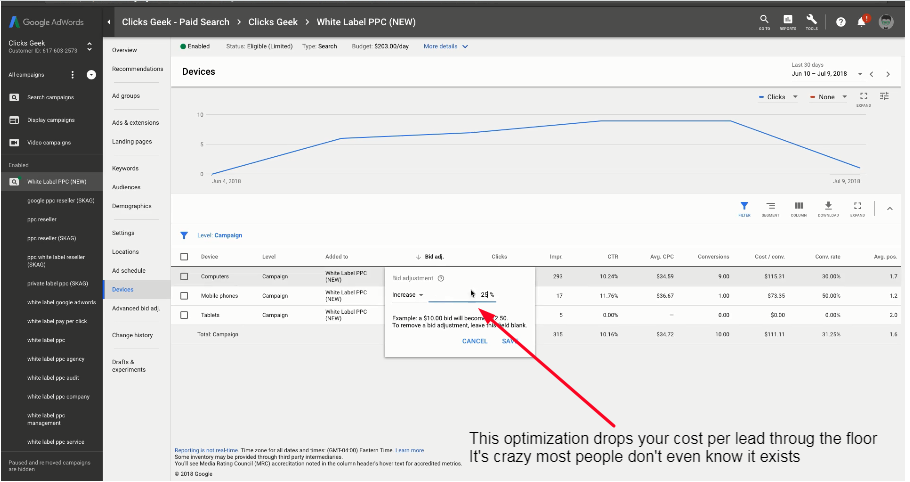Open Ad schedule from the page menu
Viewport: 910px width, 482px height.
[x=128, y=270]
